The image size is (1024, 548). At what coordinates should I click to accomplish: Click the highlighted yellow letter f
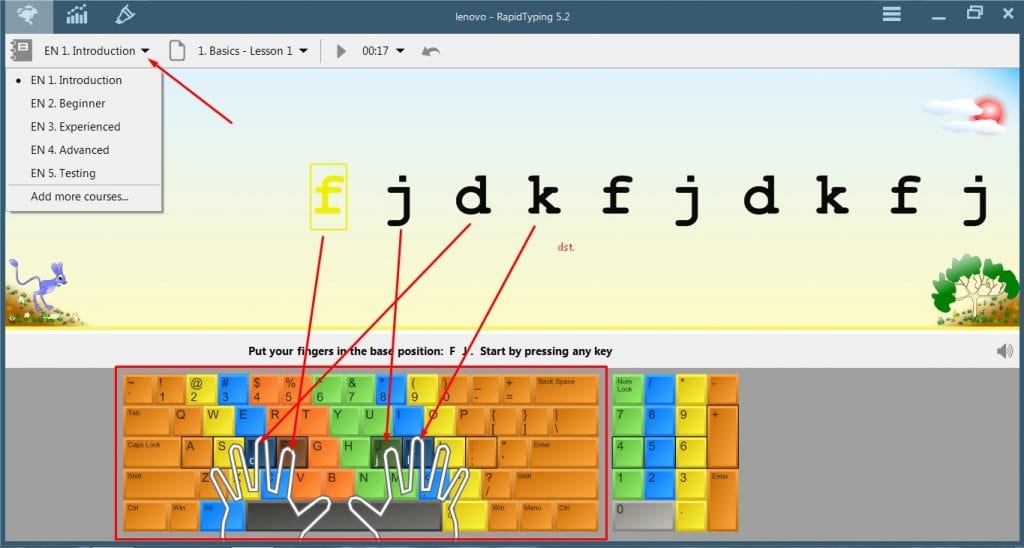point(328,197)
